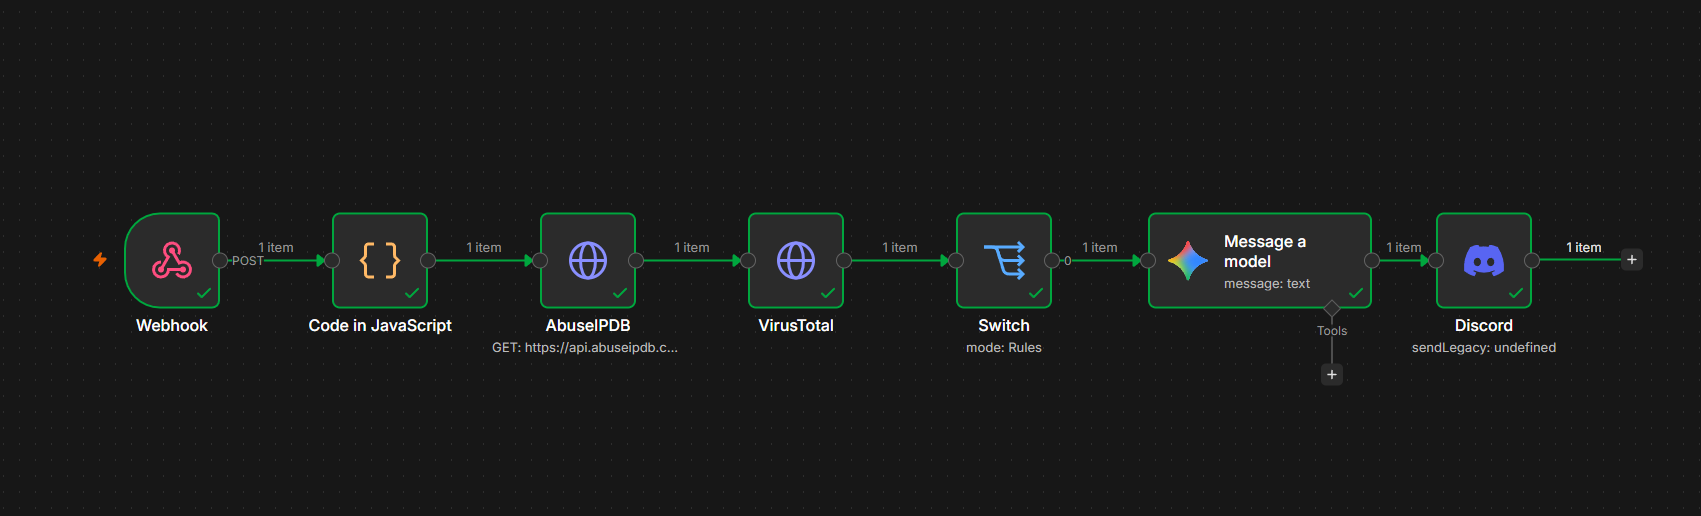The image size is (1701, 516).
Task: Click the Tools label under model node
Action: point(1332,331)
